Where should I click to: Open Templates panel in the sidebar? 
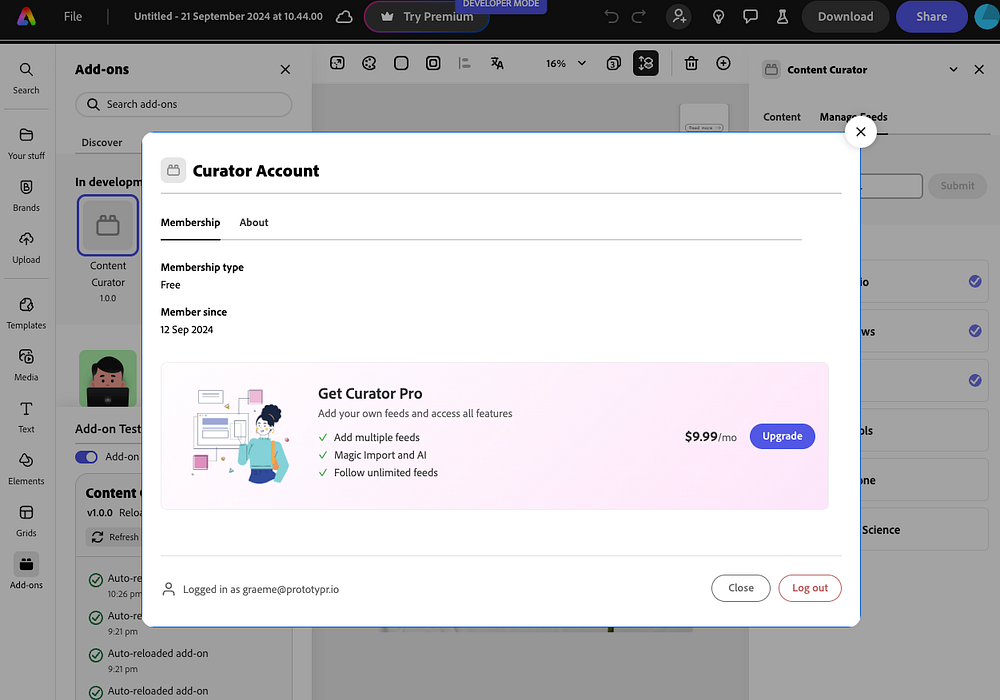pos(26,313)
